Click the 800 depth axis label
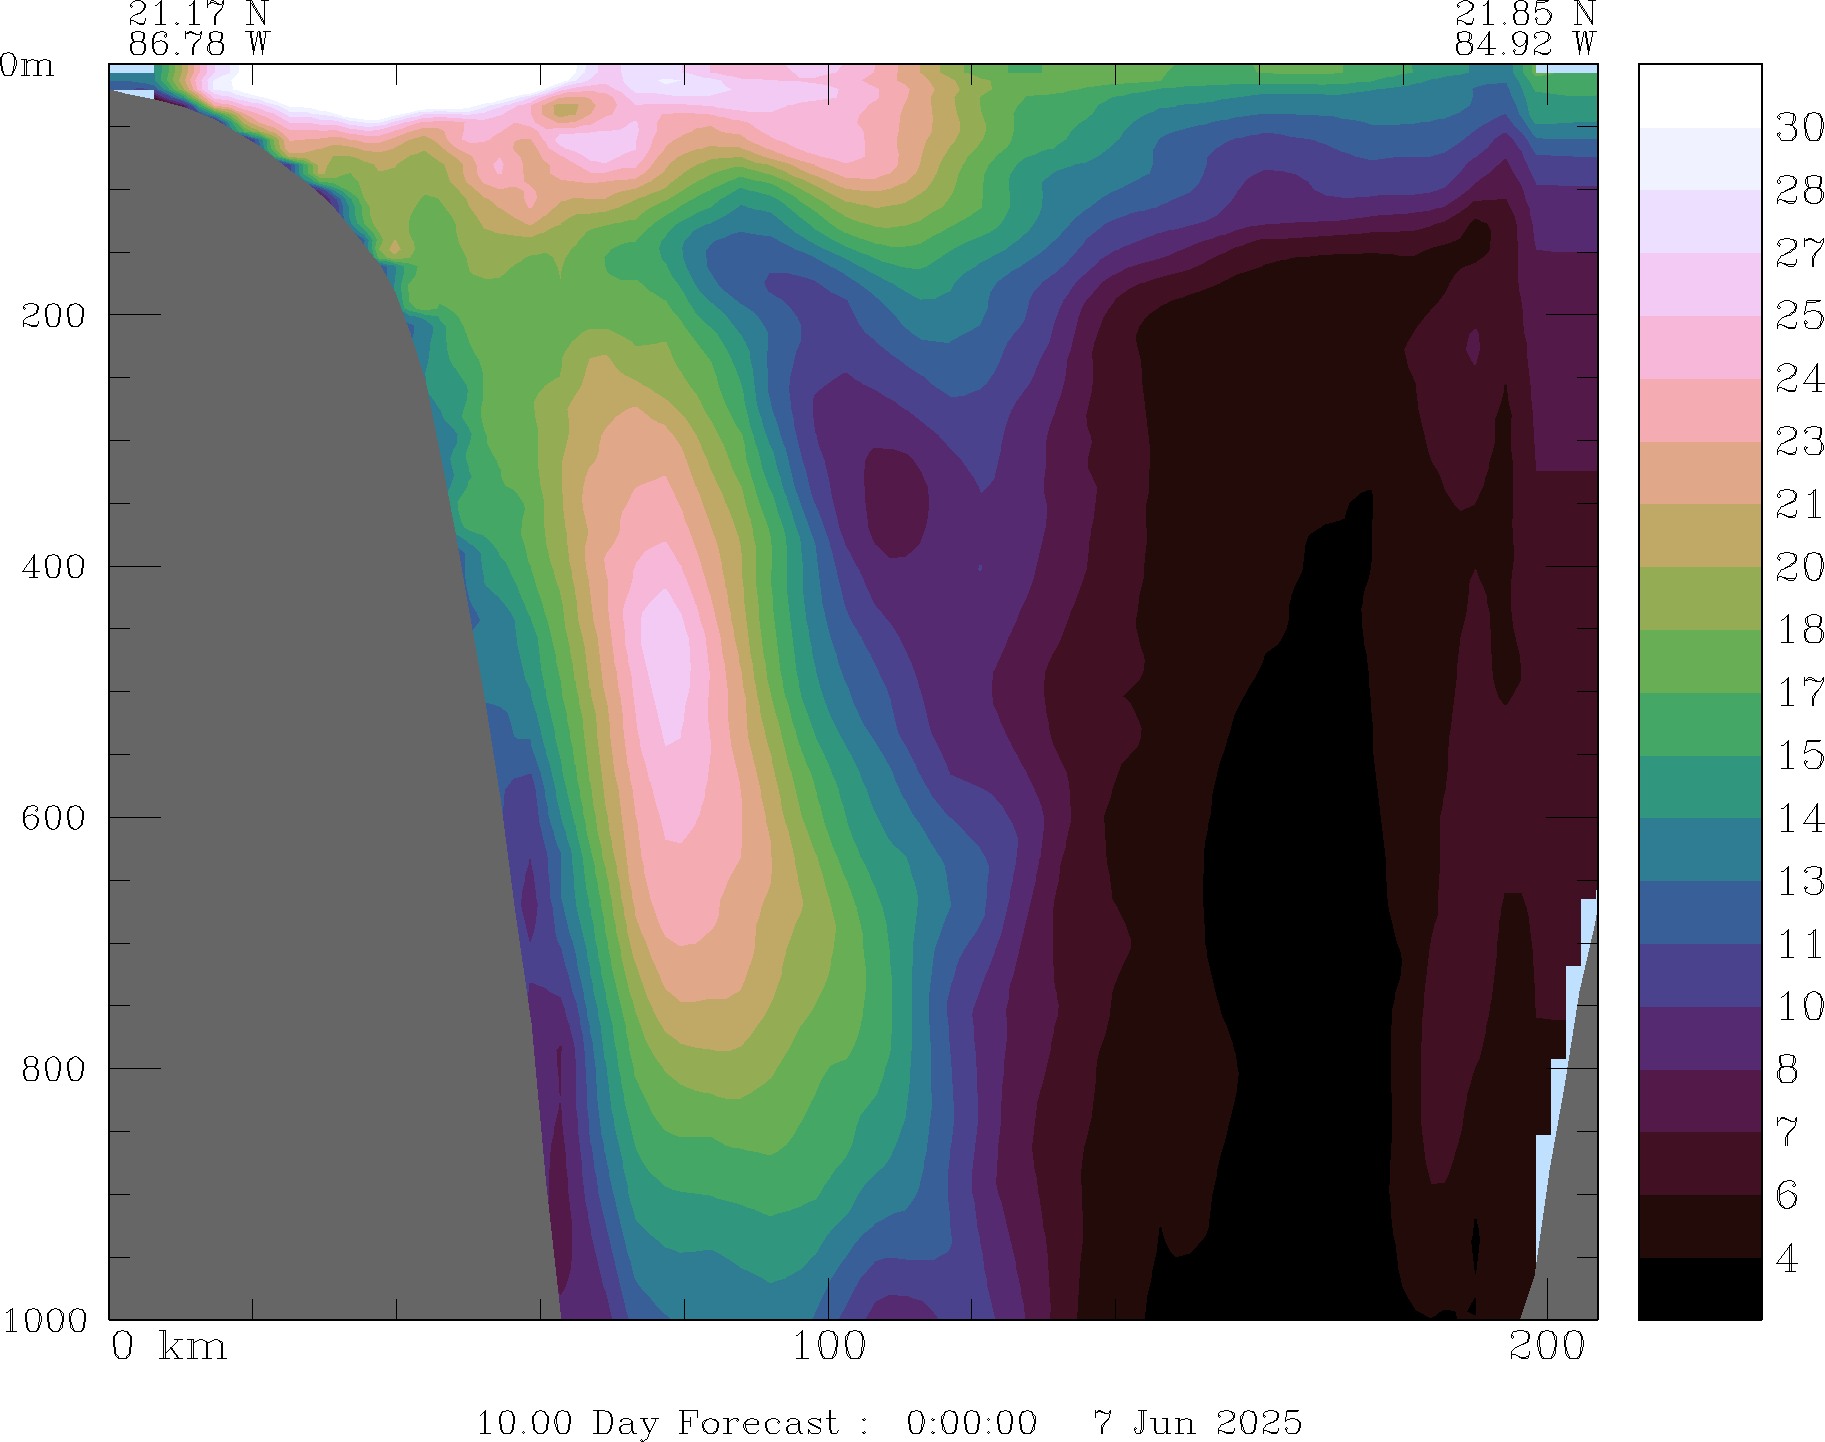The height and width of the screenshot is (1442, 1825). 54,1068
